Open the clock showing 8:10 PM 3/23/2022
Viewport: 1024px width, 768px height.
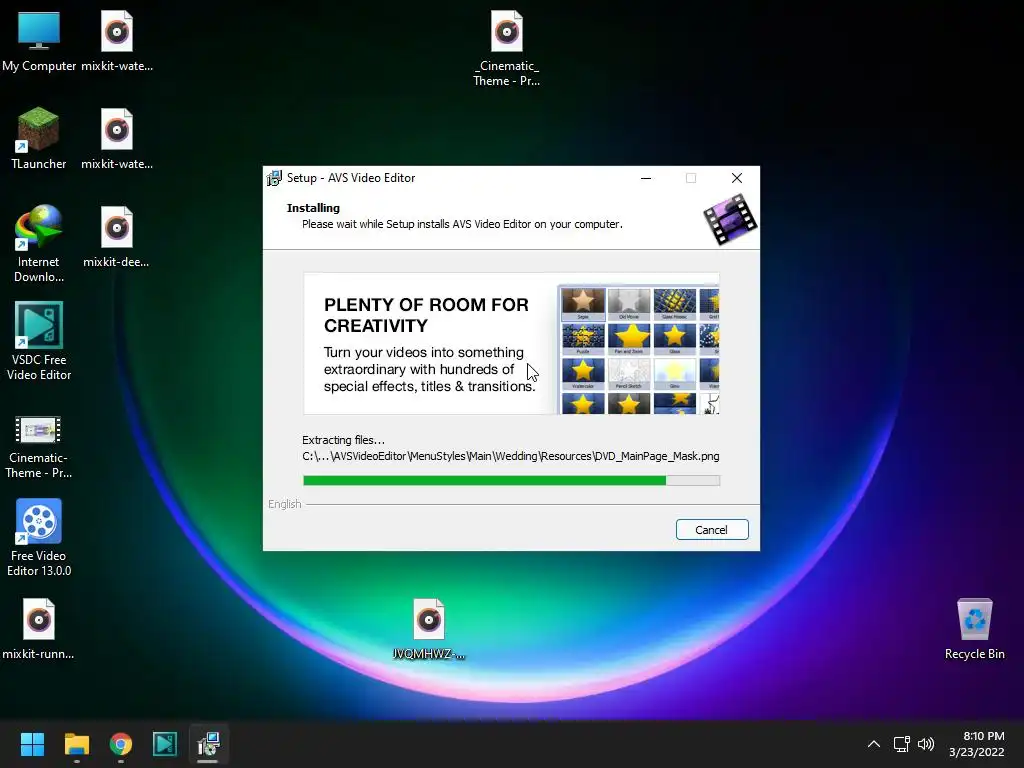[x=977, y=744]
